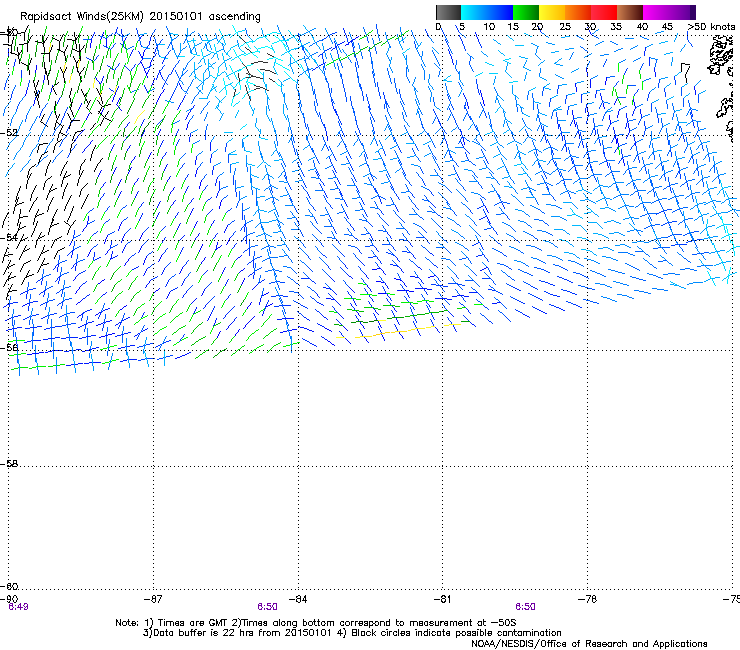Click the title 'Rapidsact Winds(25KM) 20150101 ascending'
Screen dimensions: 740x650
[x=140, y=16]
